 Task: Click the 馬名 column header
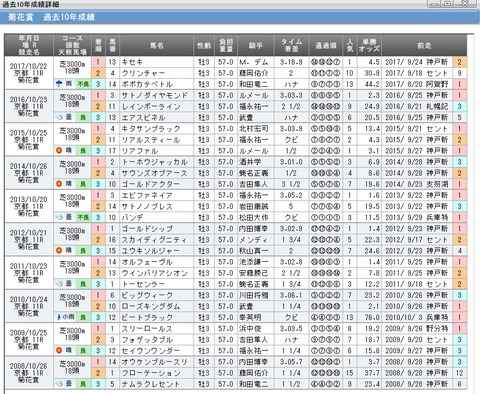pyautogui.click(x=156, y=45)
